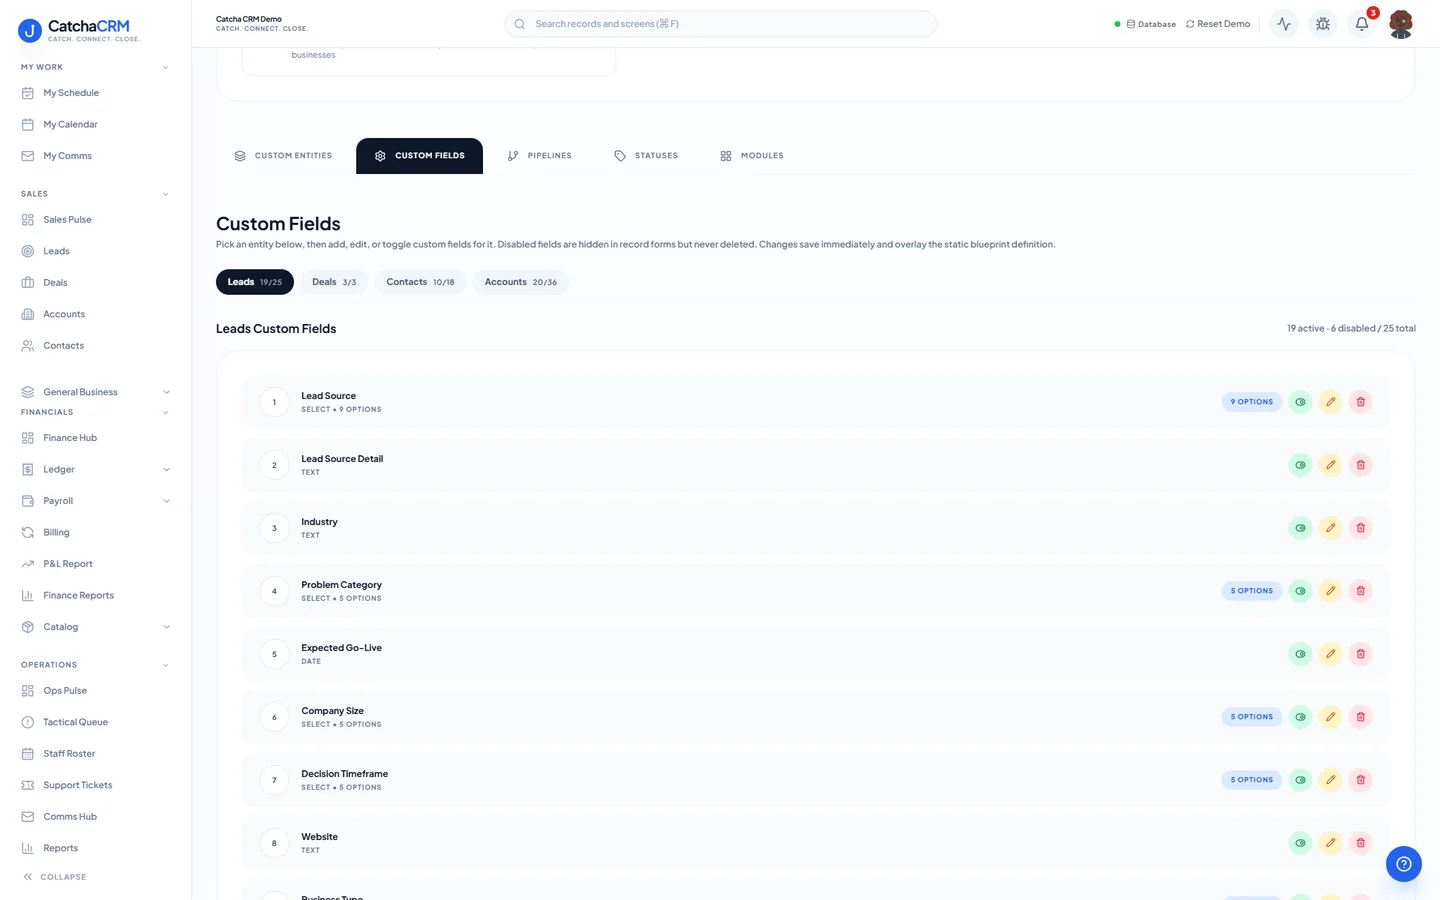Screen dimensions: 1440x900
Task: Toggle visibility of Industry field
Action: 1300,528
